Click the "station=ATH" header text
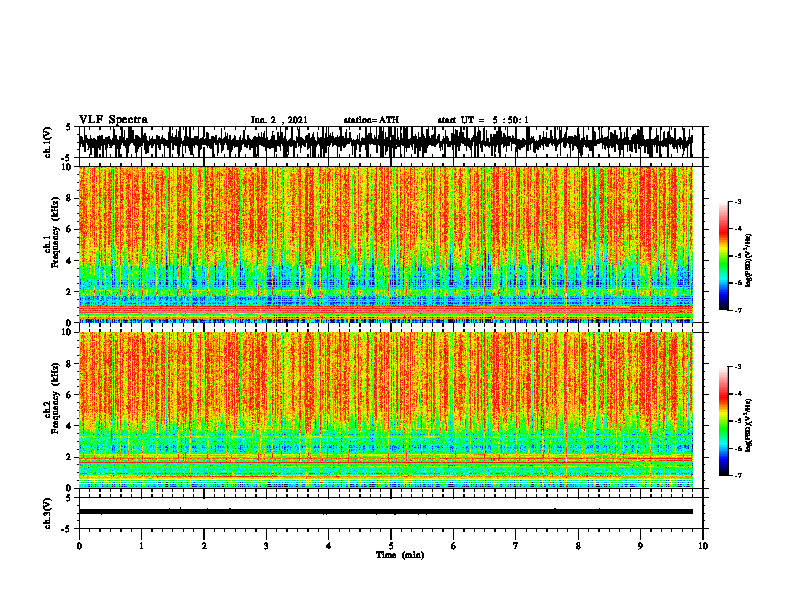 [x=371, y=120]
